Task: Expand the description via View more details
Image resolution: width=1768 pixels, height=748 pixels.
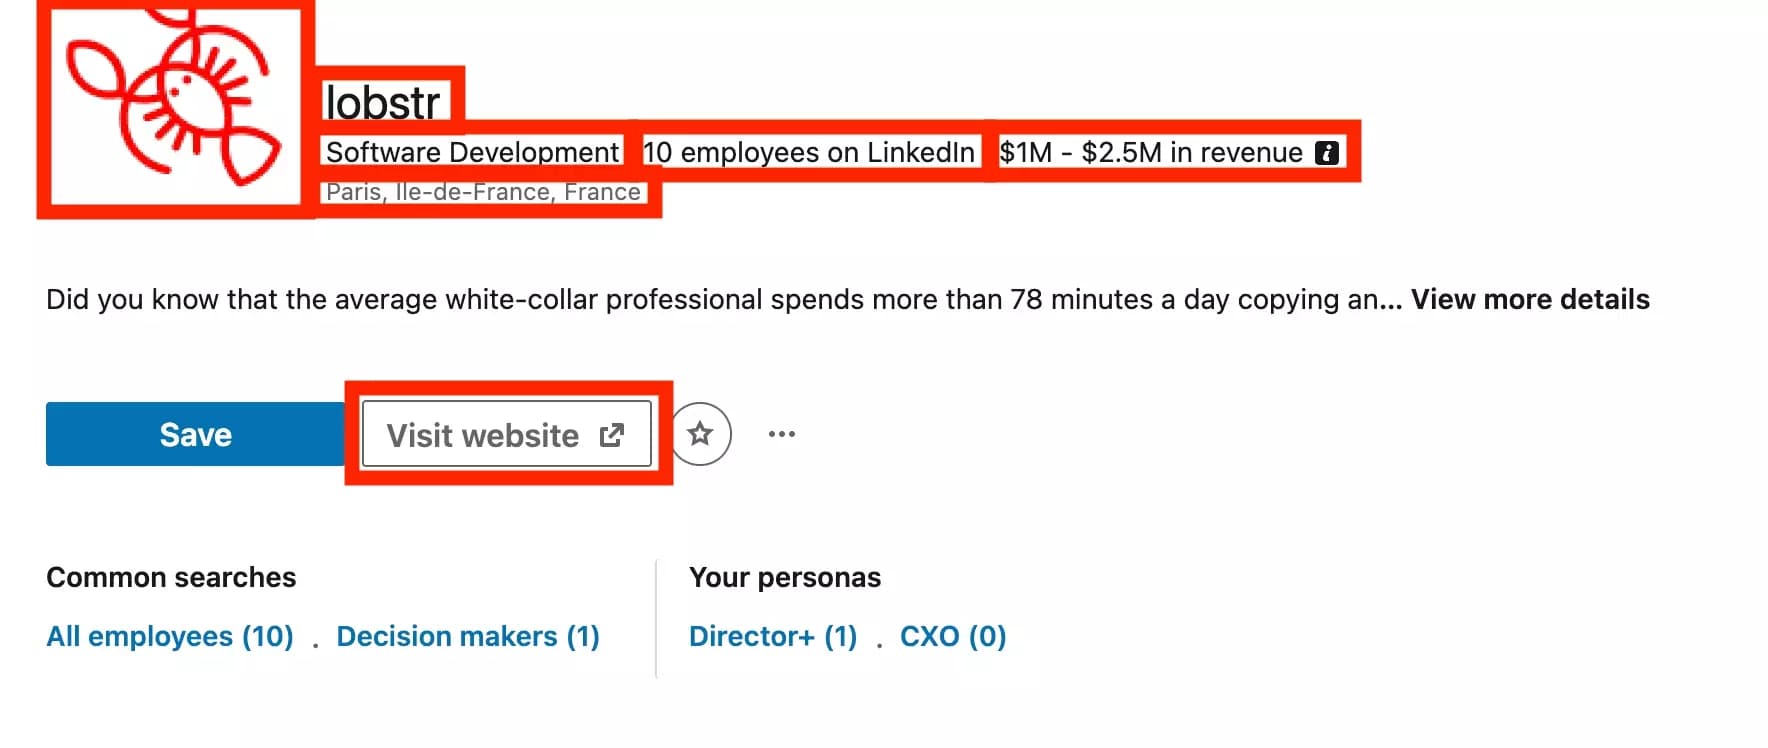Action: pos(1529,299)
